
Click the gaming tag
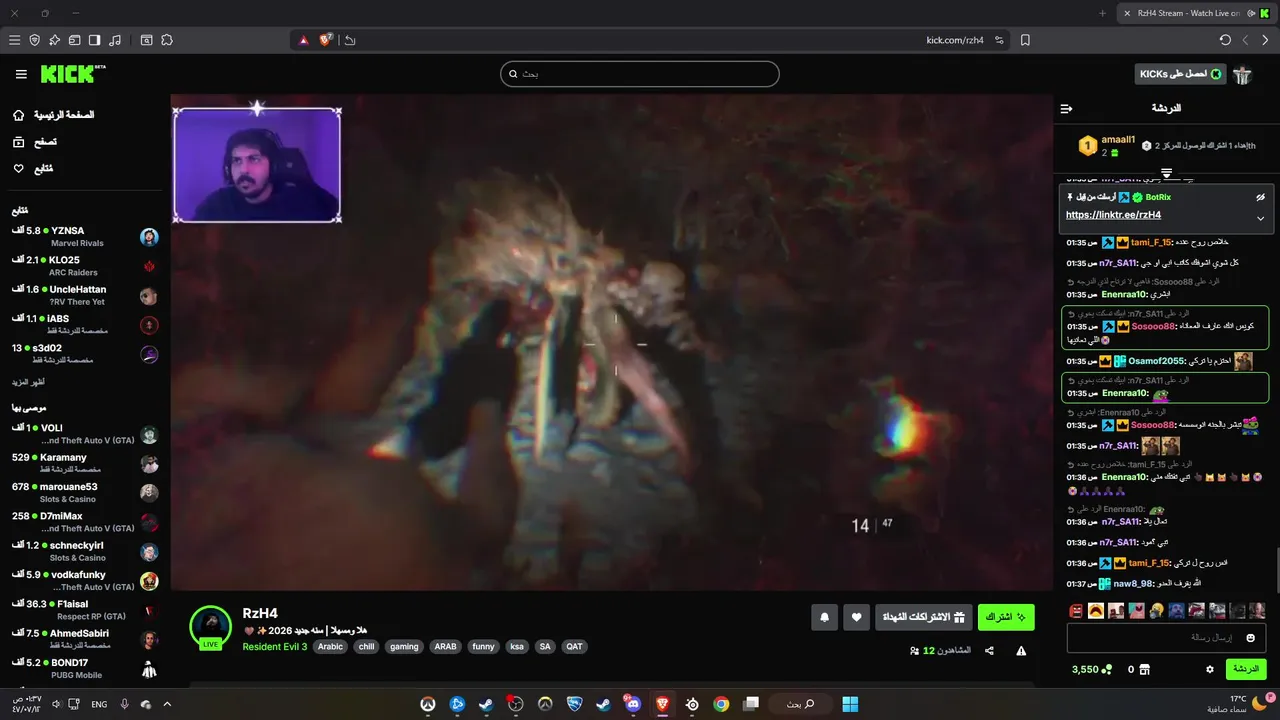tap(404, 647)
